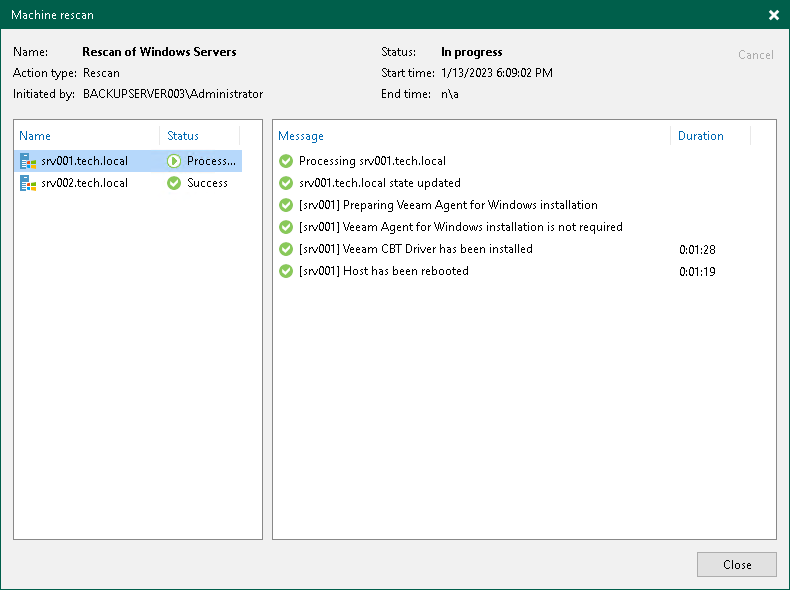Click the Cancel link
This screenshot has height=590, width=790.
point(755,55)
